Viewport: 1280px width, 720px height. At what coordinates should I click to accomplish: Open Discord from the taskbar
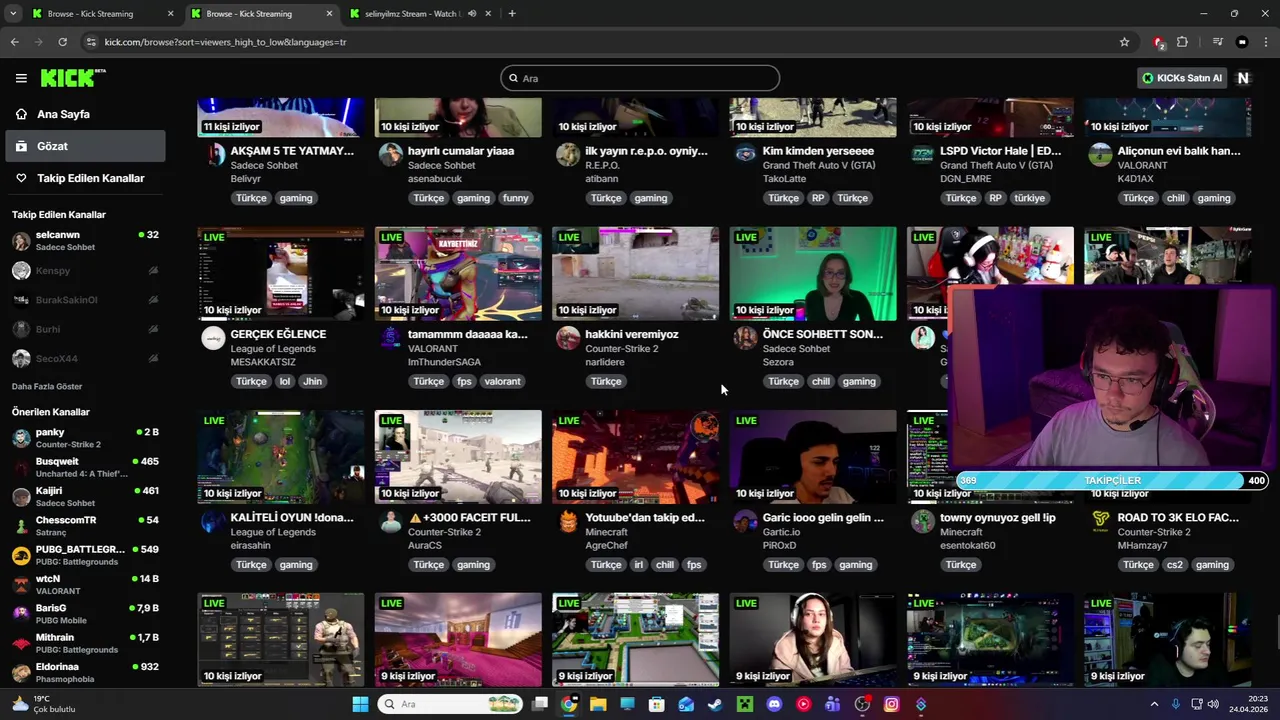774,704
